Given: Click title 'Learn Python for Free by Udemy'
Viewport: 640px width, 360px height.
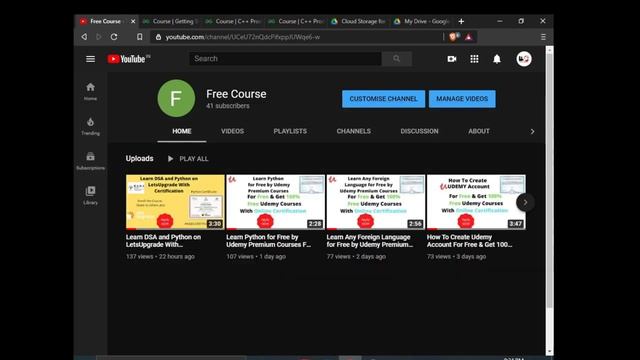Looking at the screenshot, I should (268, 241).
